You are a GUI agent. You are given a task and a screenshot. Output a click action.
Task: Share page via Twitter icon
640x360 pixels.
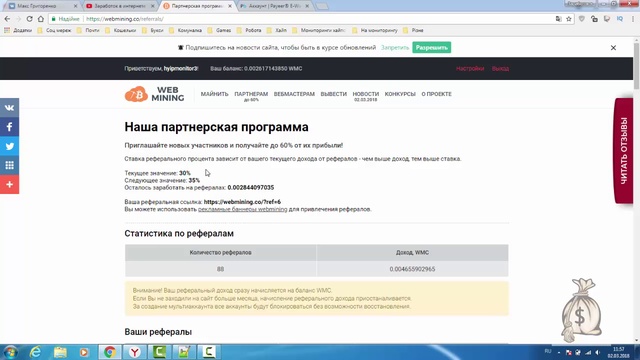(x=9, y=146)
